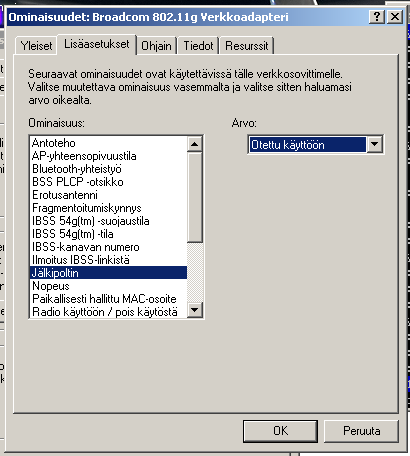Switch to the Yleiset tab
Viewport: 410px width, 456px height.
pyautogui.click(x=36, y=46)
